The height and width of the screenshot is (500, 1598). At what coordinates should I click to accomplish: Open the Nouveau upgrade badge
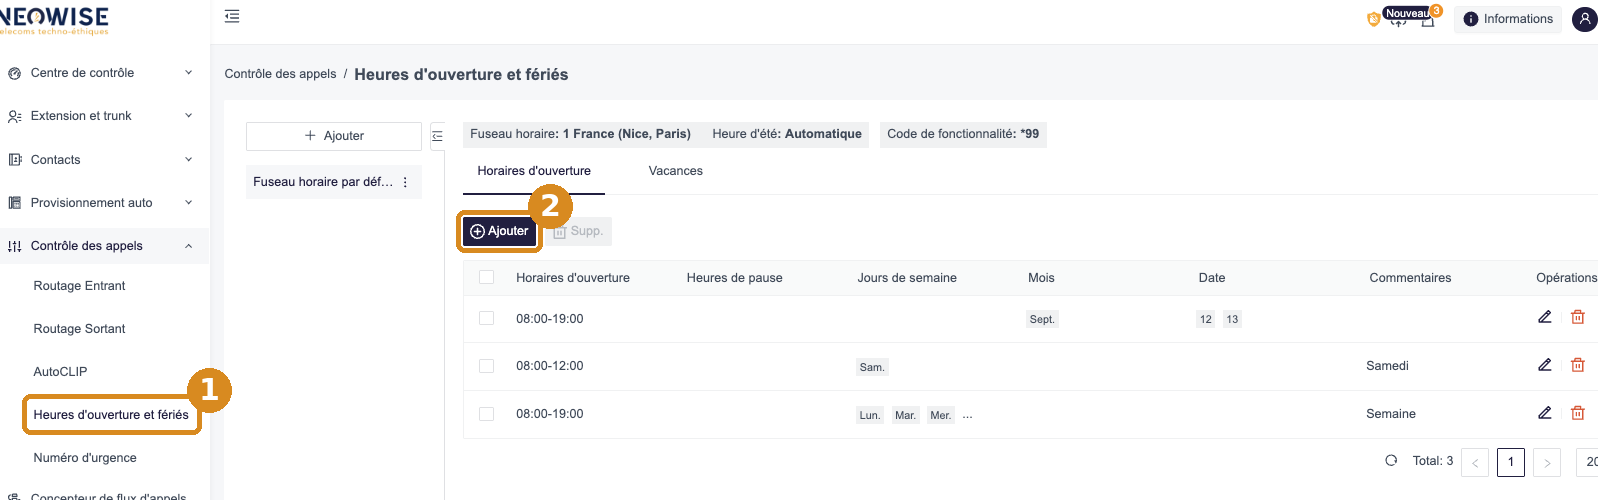1406,13
